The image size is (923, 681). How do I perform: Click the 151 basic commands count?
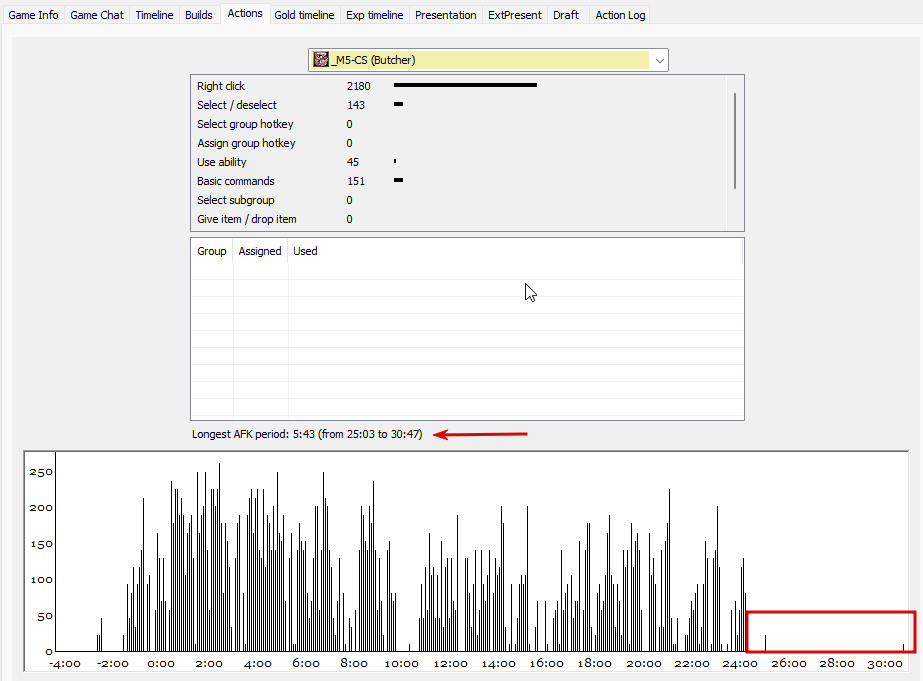tap(356, 181)
